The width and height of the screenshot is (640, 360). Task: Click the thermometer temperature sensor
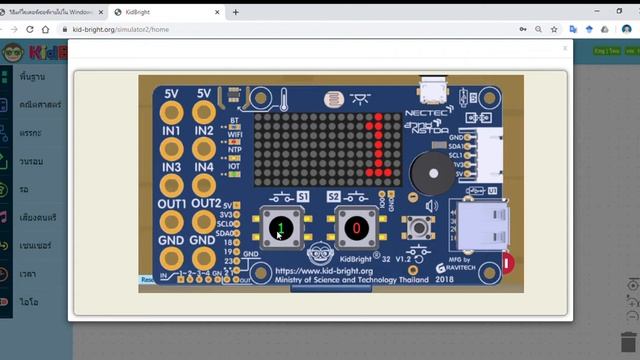coord(284,99)
